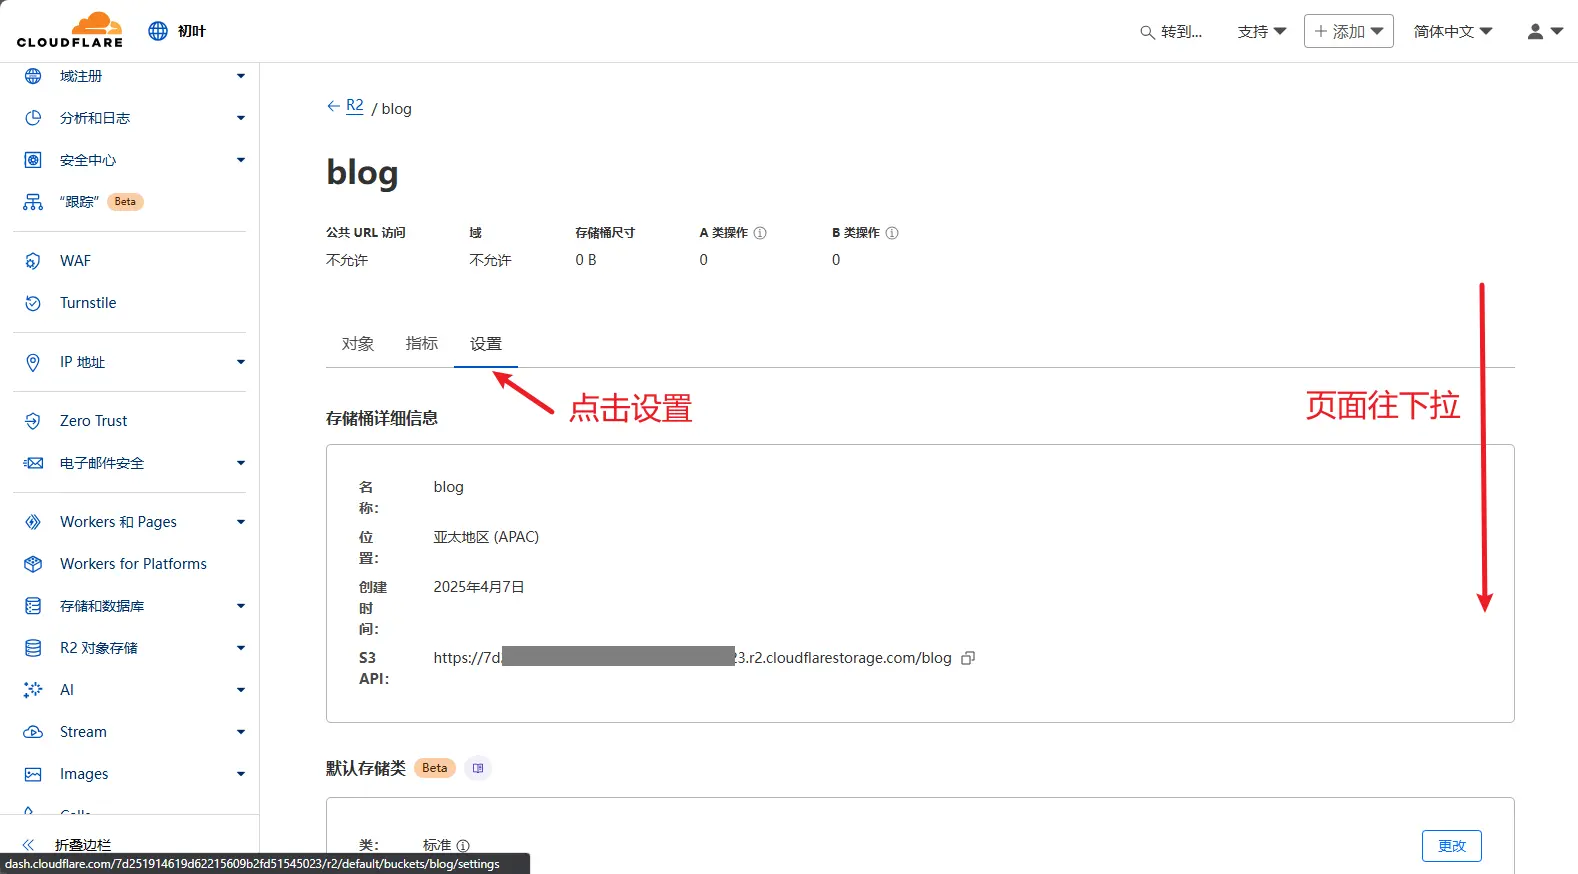Click the 存储和数据库 icon
This screenshot has width=1578, height=874.
[33, 606]
